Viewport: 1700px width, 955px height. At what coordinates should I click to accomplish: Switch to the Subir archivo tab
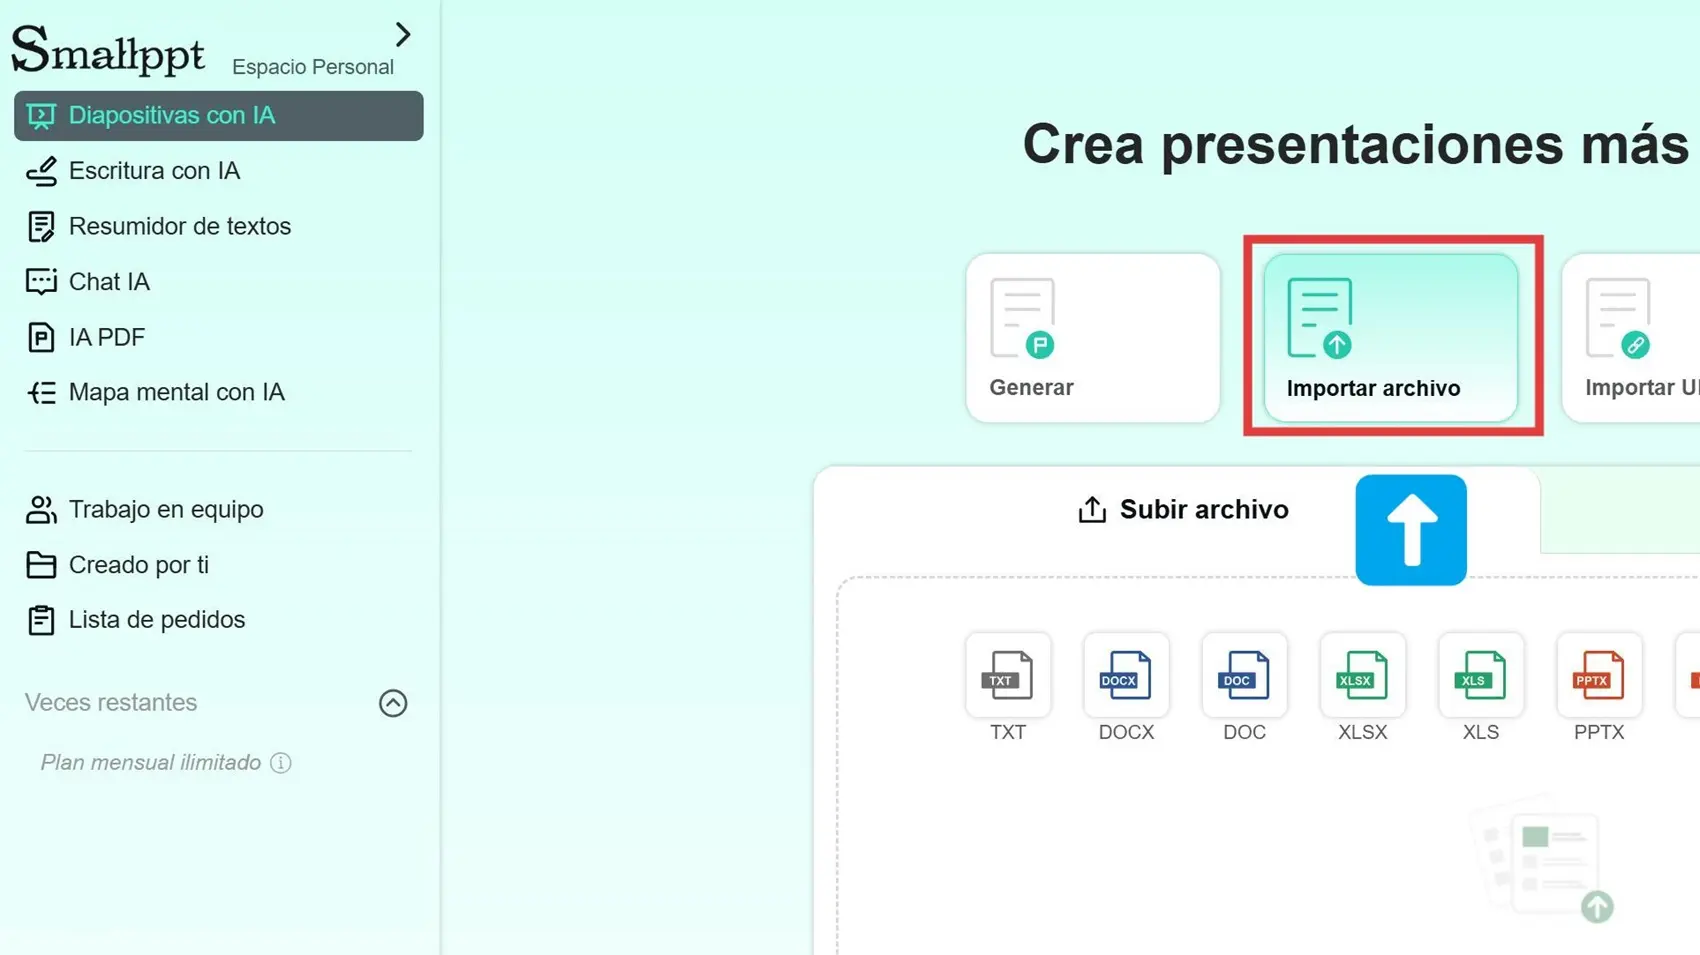1183,510
